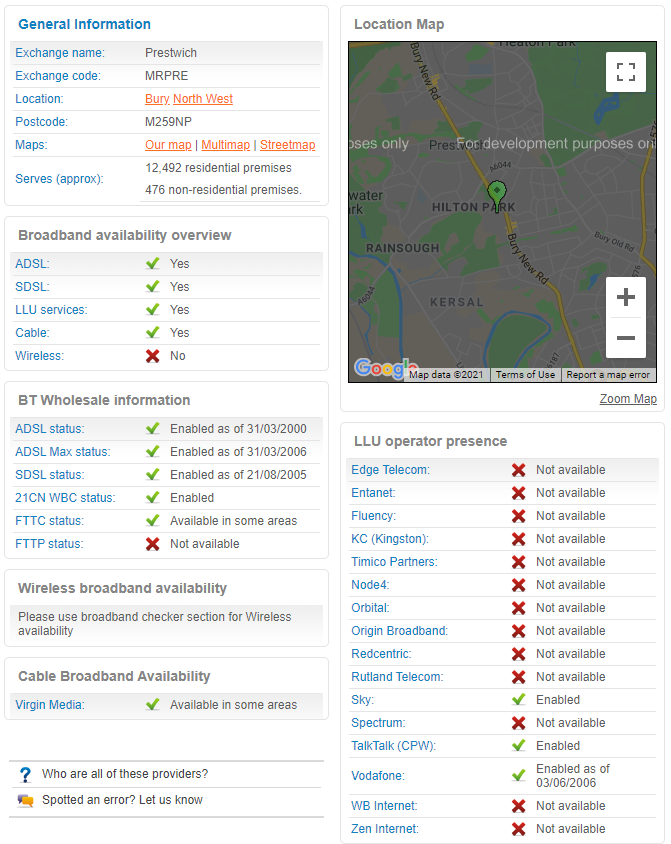
Task: Click the red cross beside FTTP status
Action: pos(153,544)
